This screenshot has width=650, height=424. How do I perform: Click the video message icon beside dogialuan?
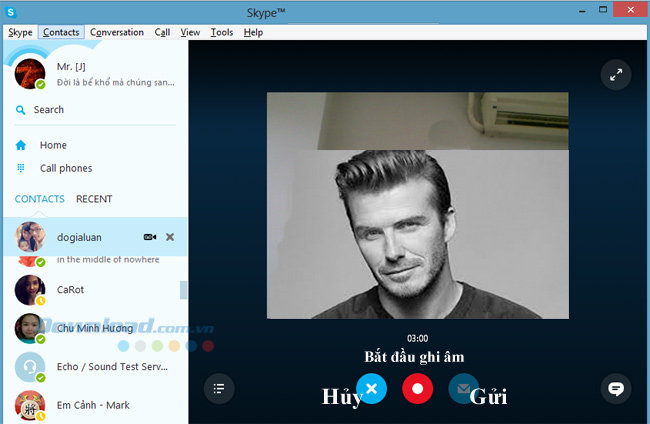click(x=150, y=237)
